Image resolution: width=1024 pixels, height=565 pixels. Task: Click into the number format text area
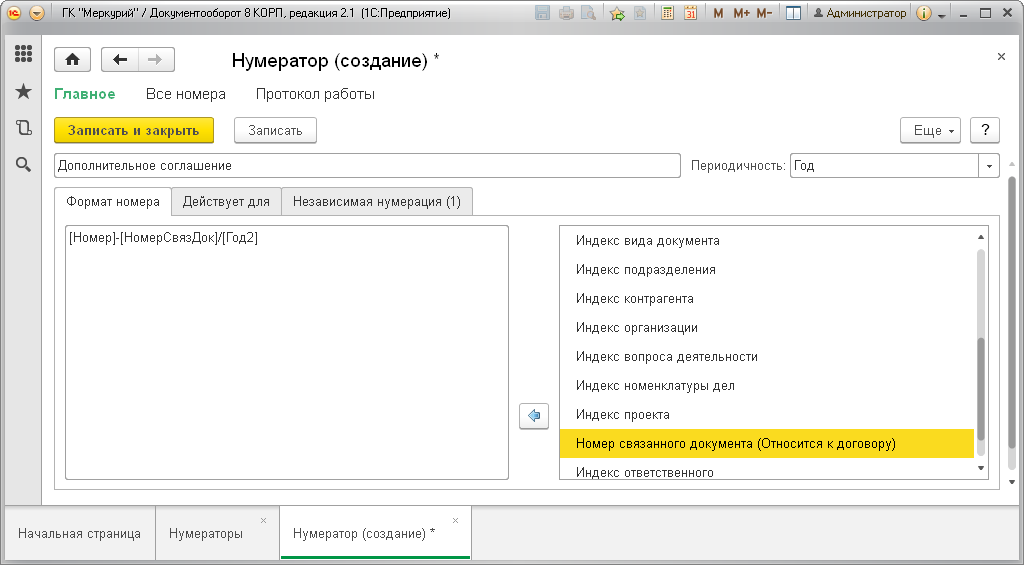(x=287, y=353)
